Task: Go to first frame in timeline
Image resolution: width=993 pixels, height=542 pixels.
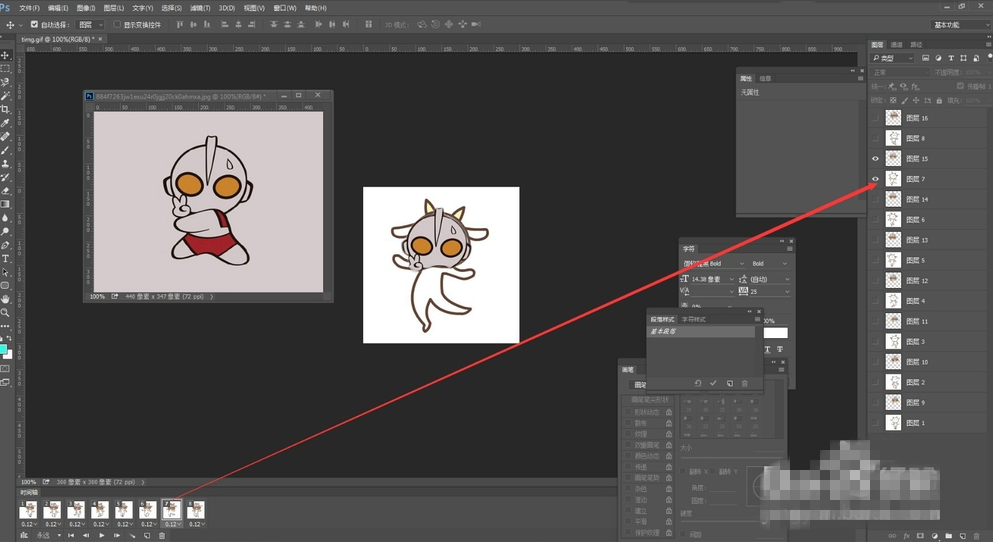Action: pyautogui.click(x=70, y=536)
